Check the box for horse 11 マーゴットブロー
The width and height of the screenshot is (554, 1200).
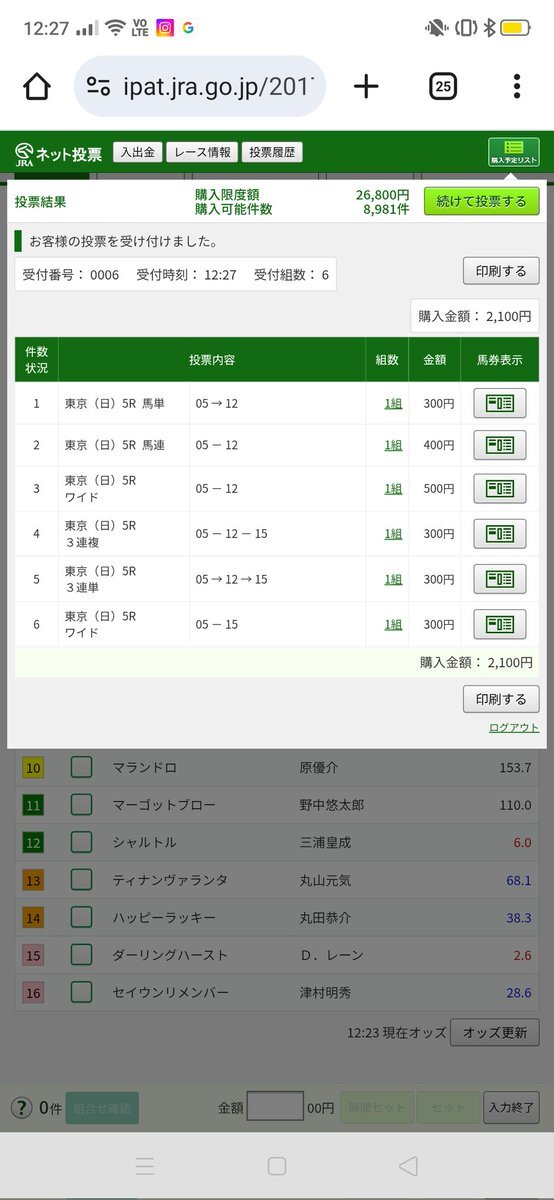82,805
